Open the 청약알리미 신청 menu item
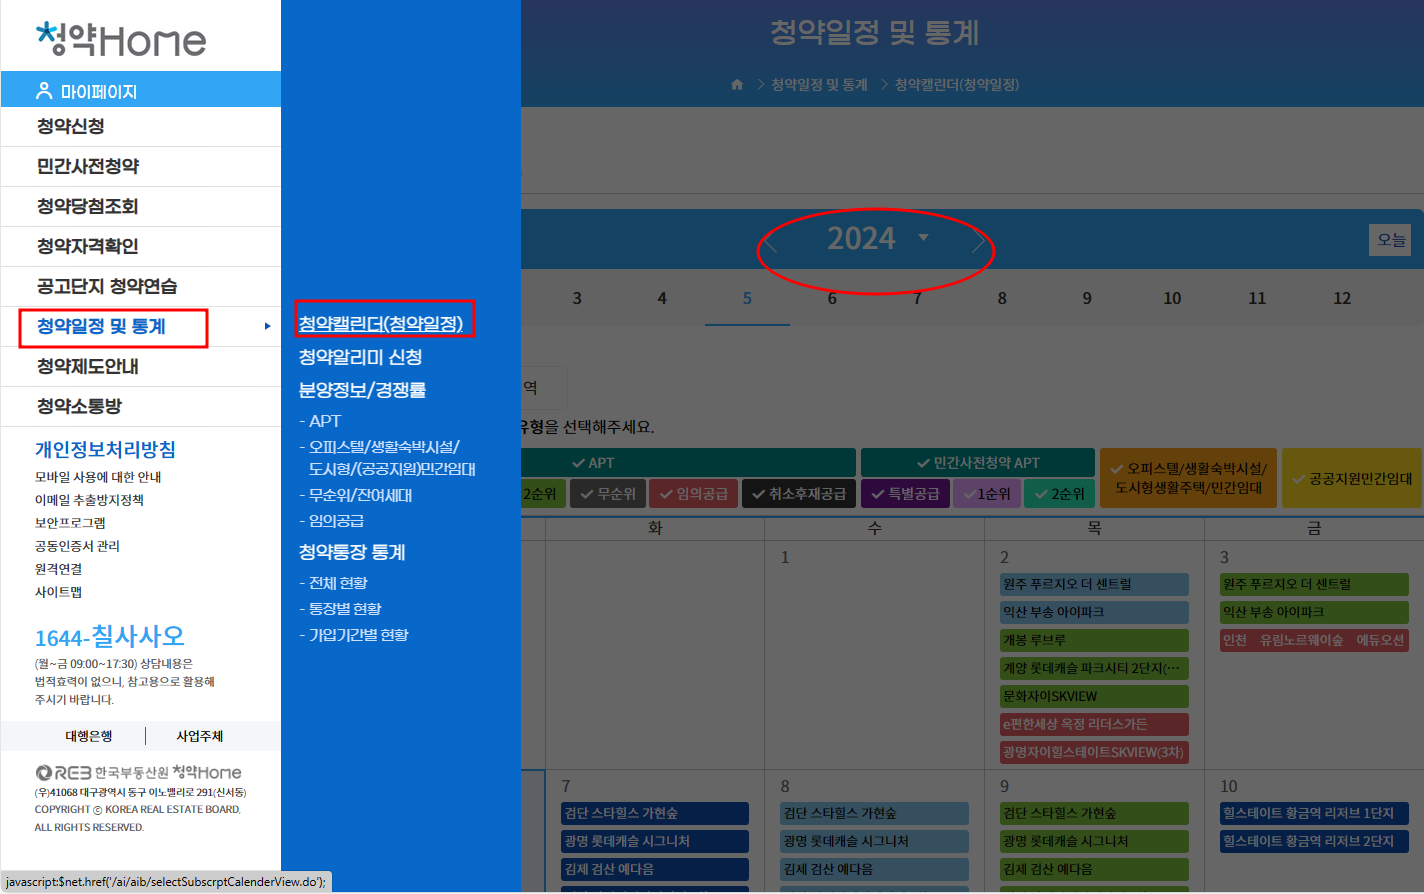 pyautogui.click(x=362, y=357)
